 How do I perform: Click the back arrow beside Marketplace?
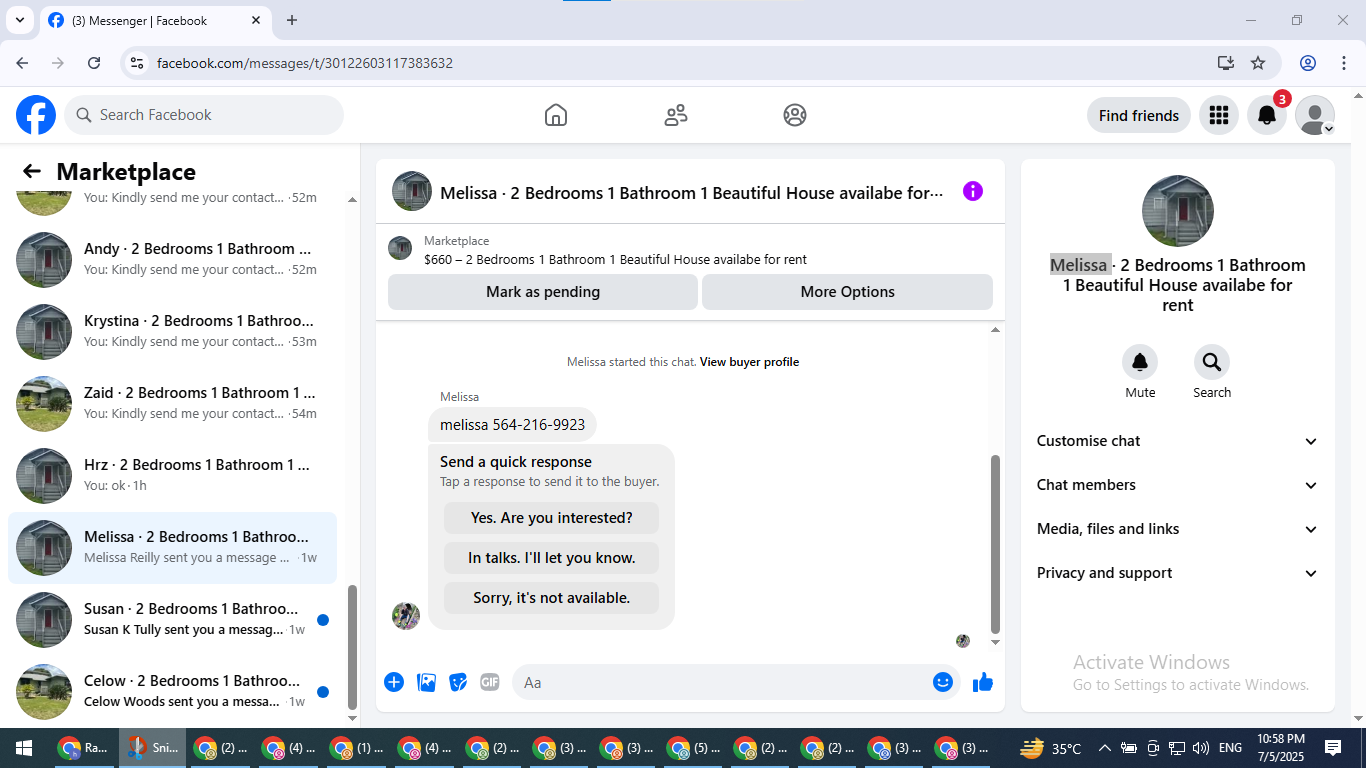click(32, 172)
